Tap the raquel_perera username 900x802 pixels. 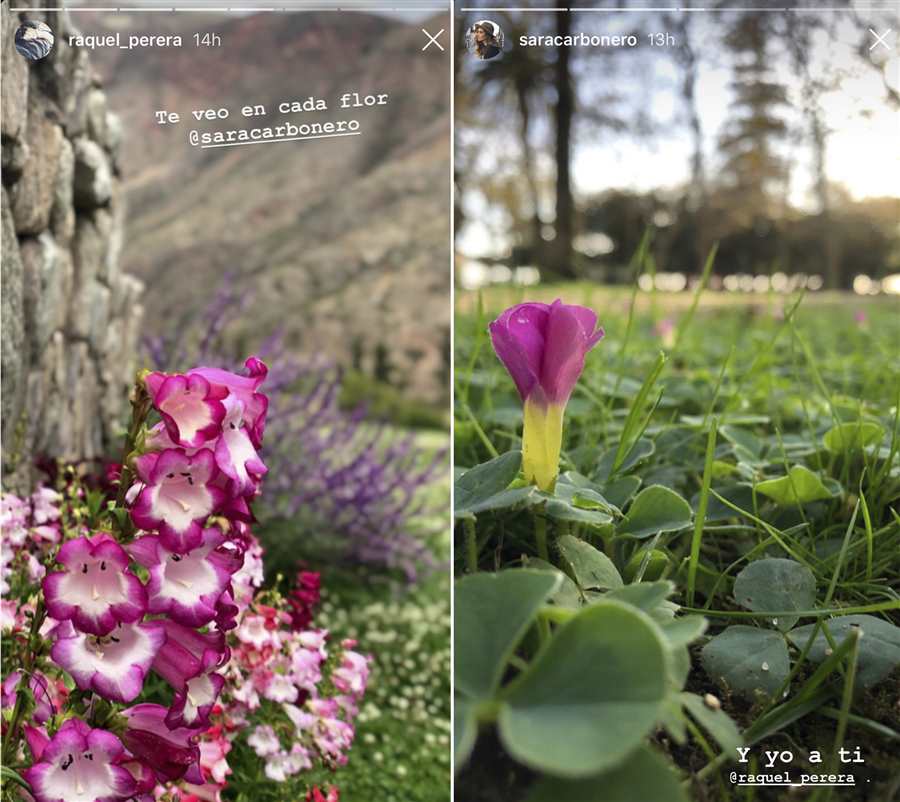[x=125, y=40]
